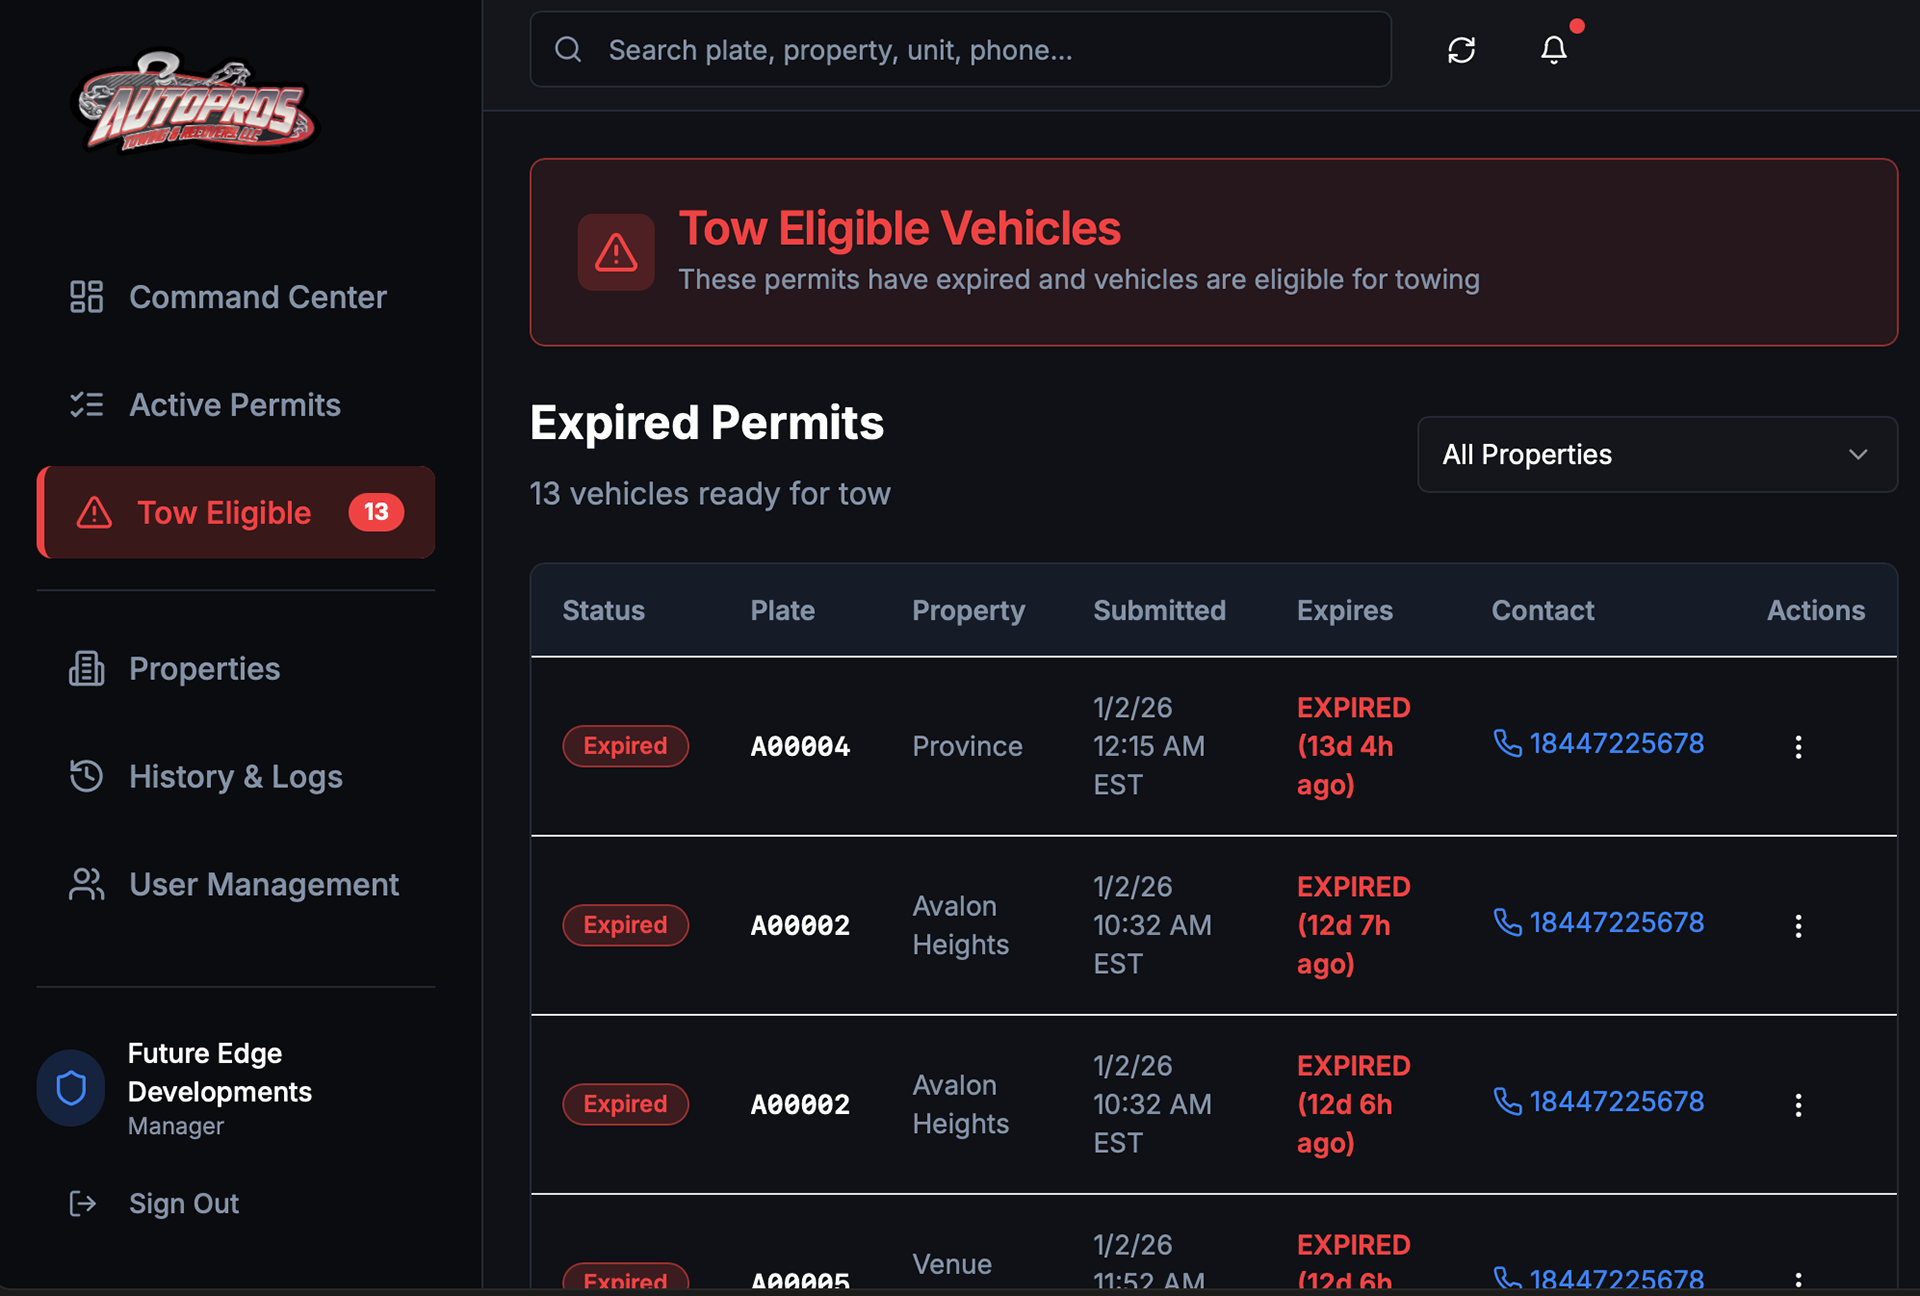Open the All Properties dropdown
1920x1296 pixels.
point(1656,454)
